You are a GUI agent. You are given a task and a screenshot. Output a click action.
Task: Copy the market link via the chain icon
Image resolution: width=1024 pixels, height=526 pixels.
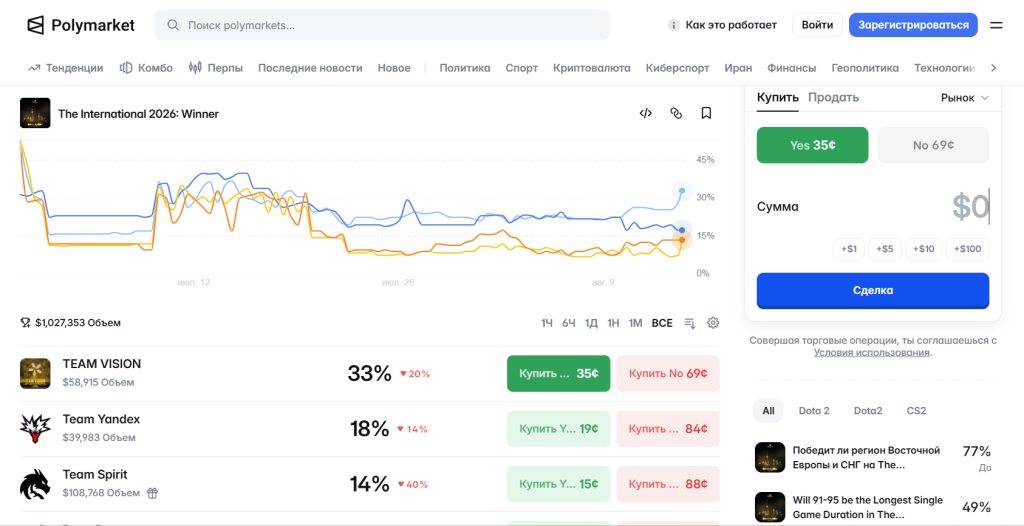point(676,113)
